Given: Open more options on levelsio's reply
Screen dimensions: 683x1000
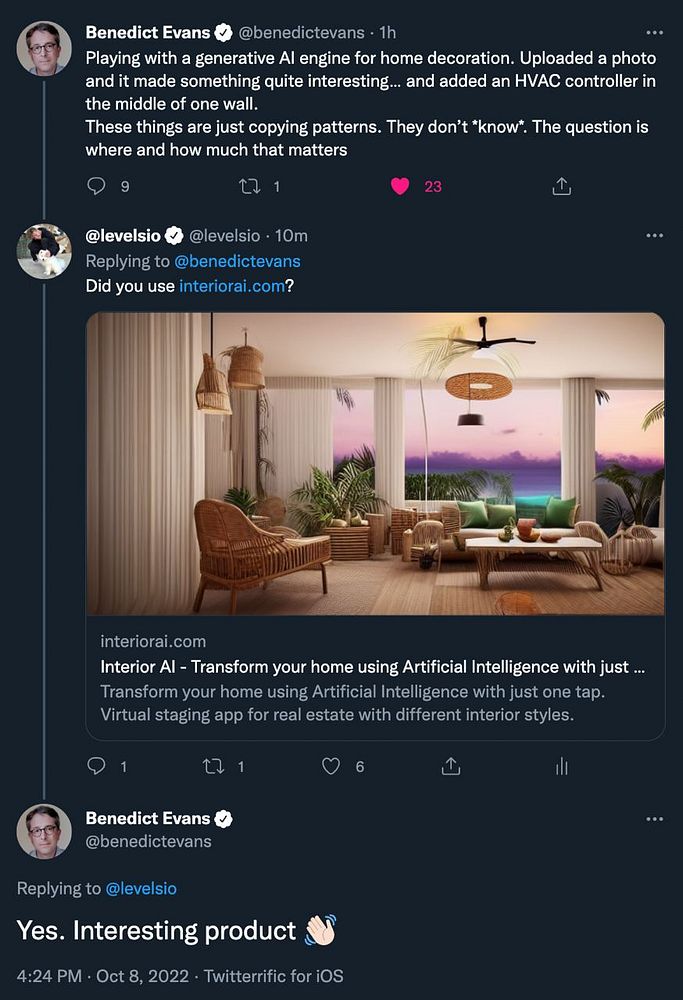Looking at the screenshot, I should (654, 236).
